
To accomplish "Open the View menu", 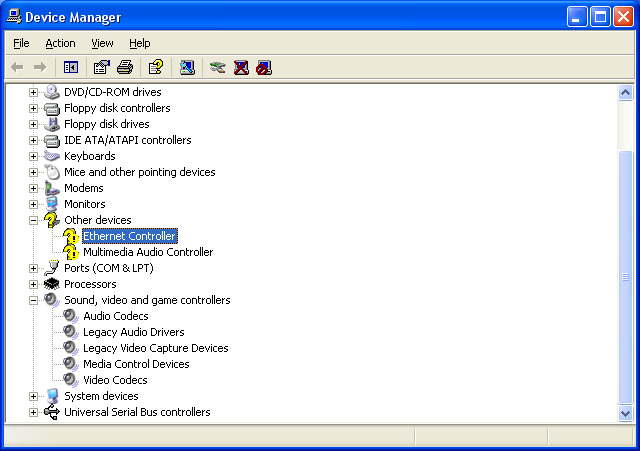I will coord(102,43).
